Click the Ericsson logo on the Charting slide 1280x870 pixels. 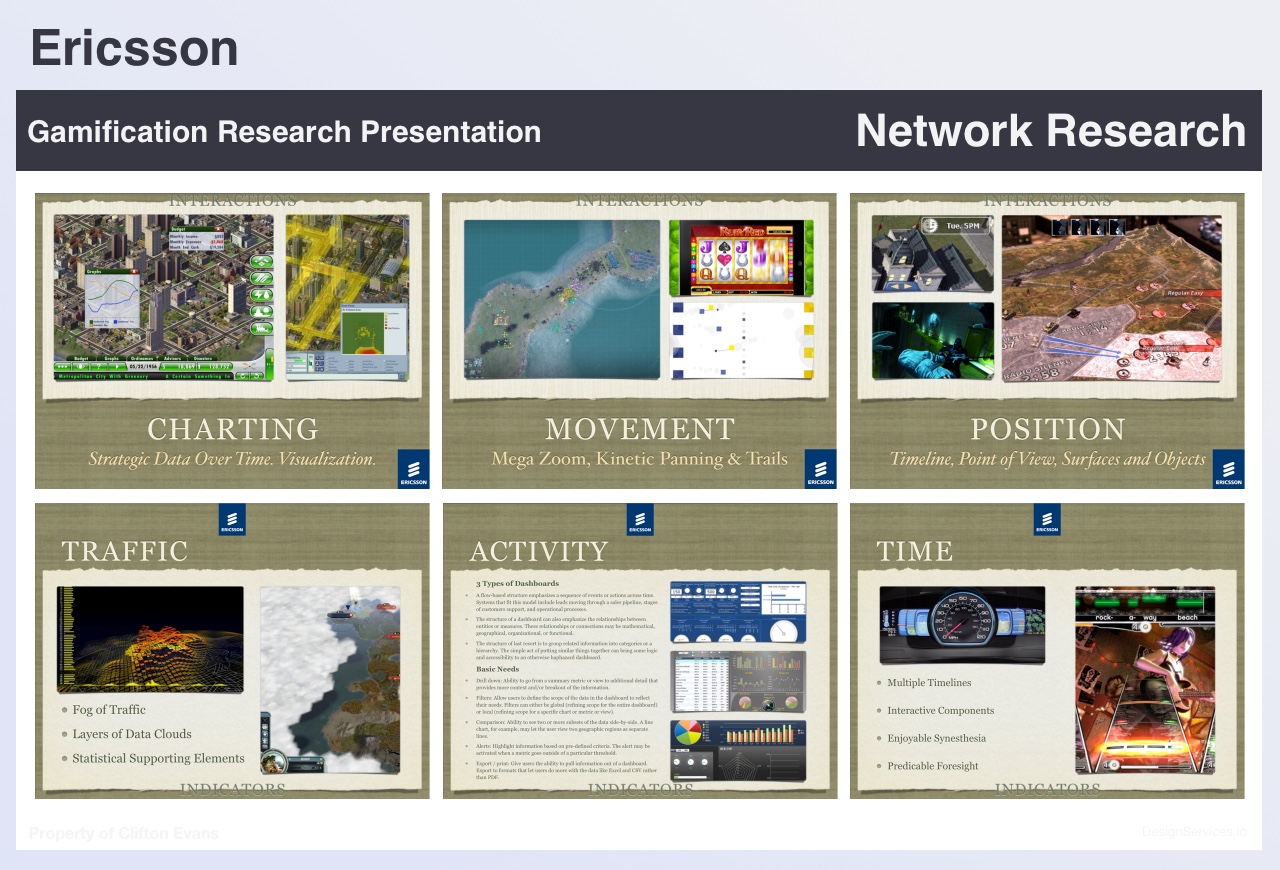tap(413, 468)
